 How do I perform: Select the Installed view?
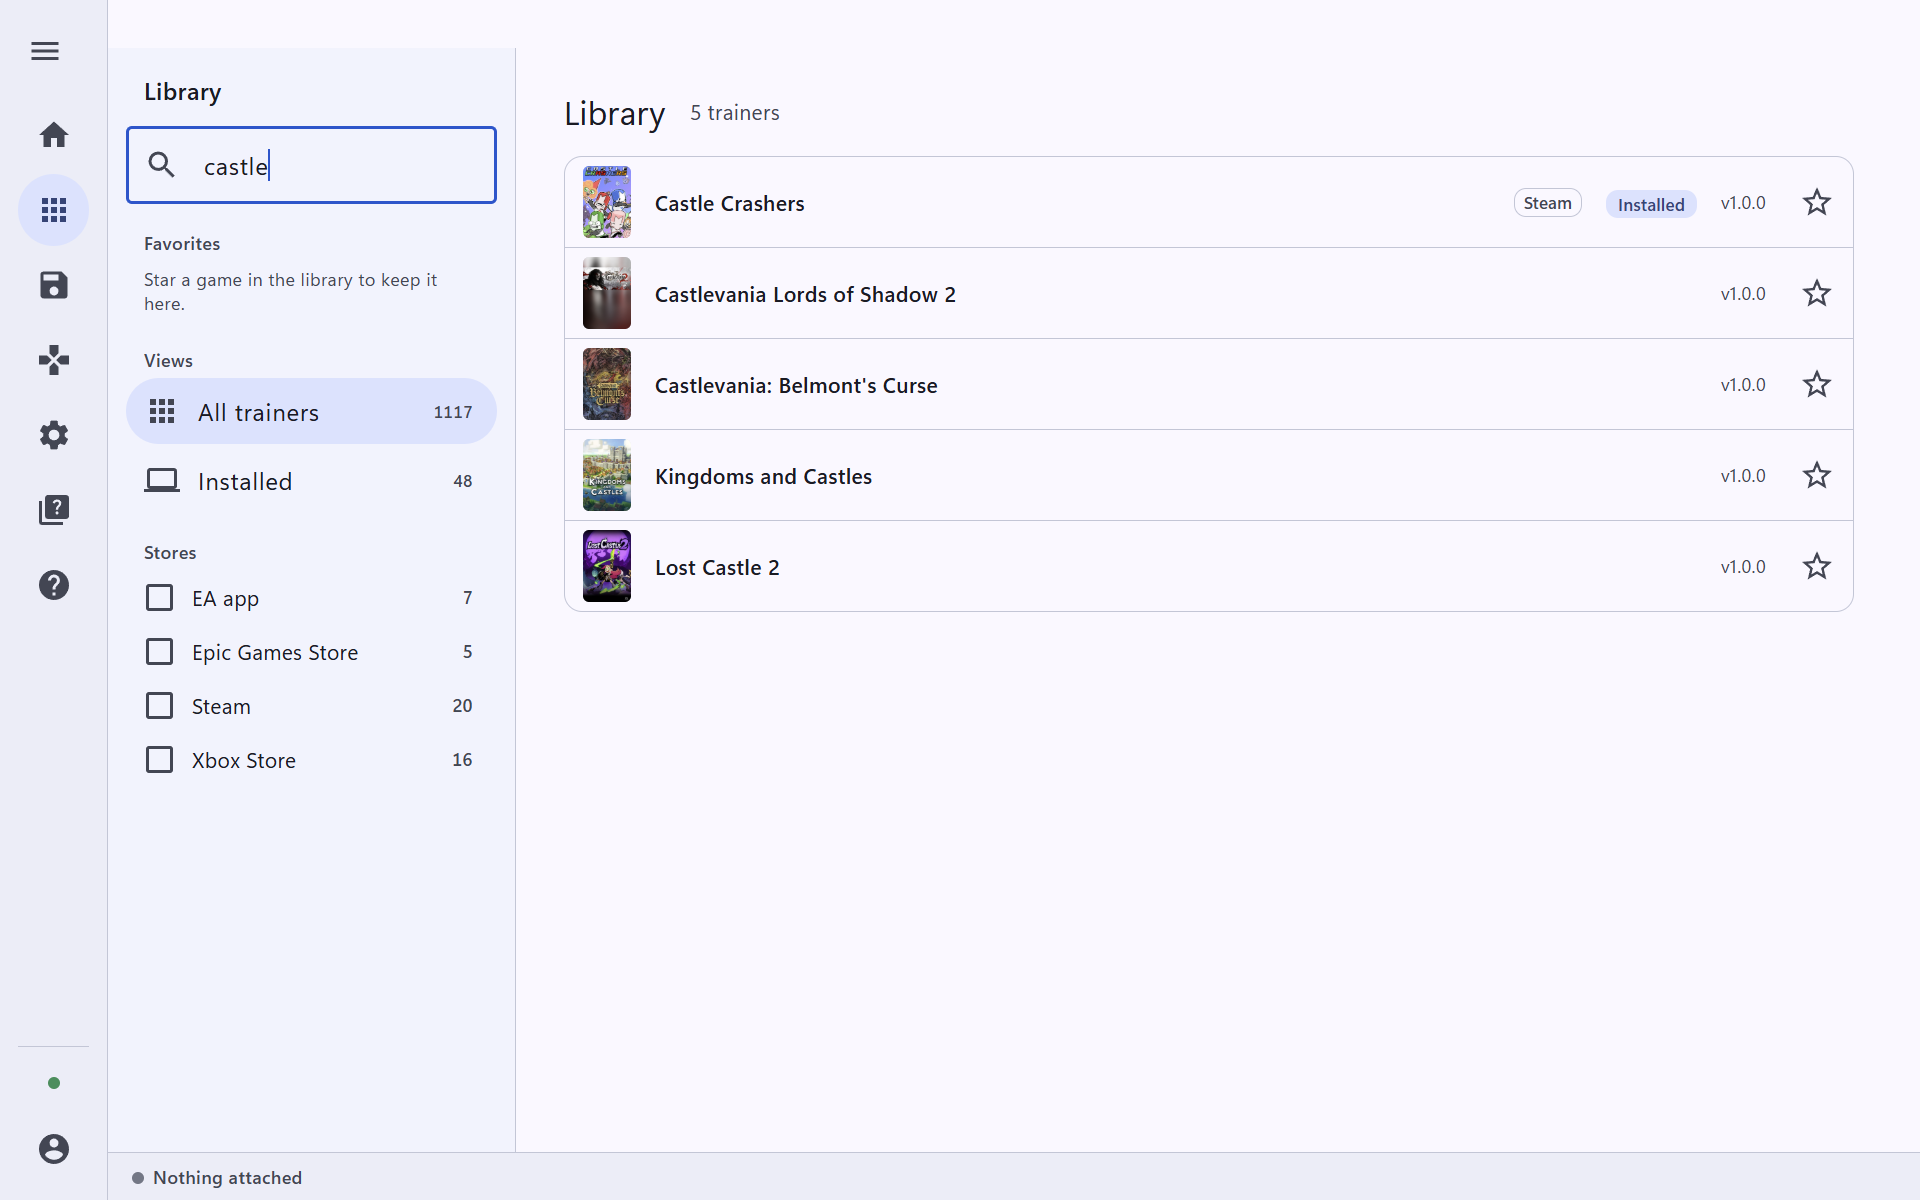[311, 481]
